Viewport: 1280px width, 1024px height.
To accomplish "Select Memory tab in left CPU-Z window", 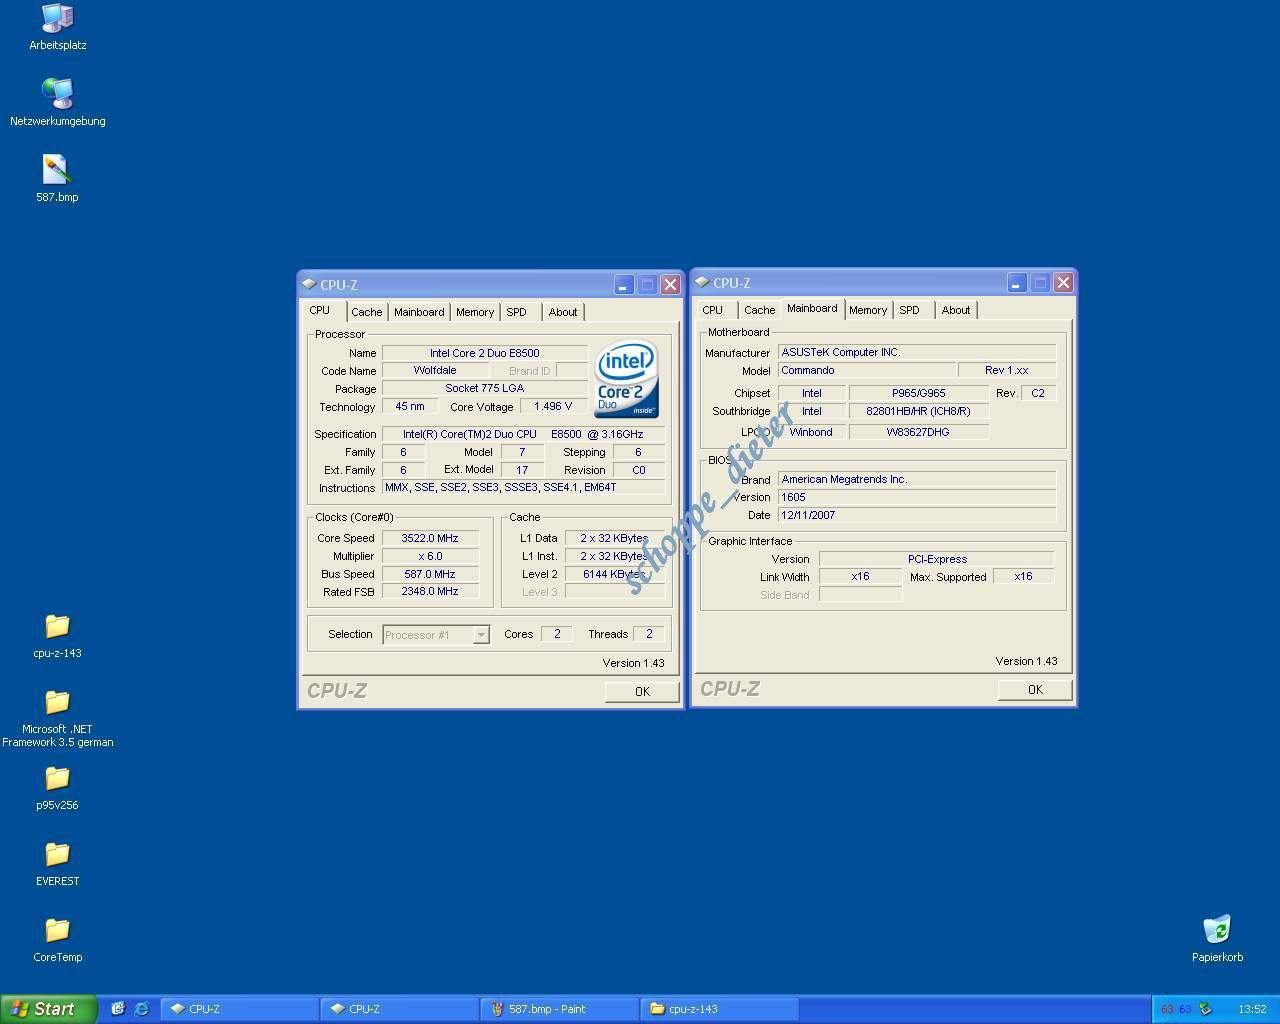I will [x=475, y=312].
